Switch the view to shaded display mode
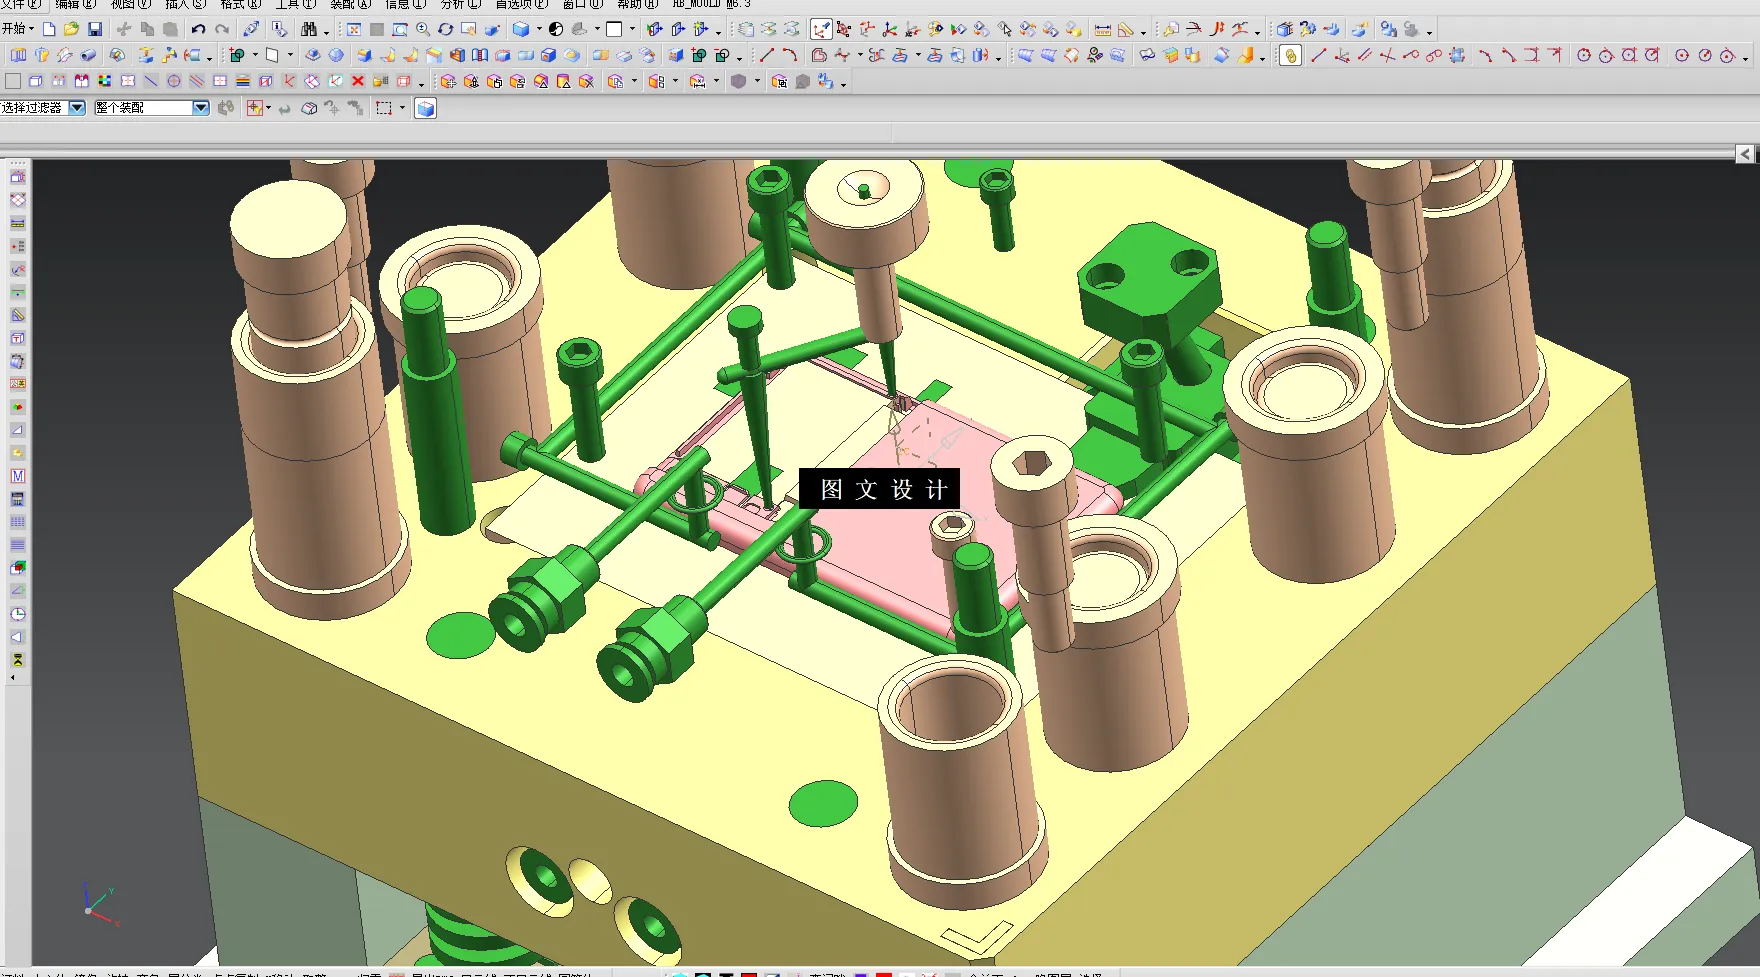This screenshot has height=977, width=1760. [x=519, y=29]
